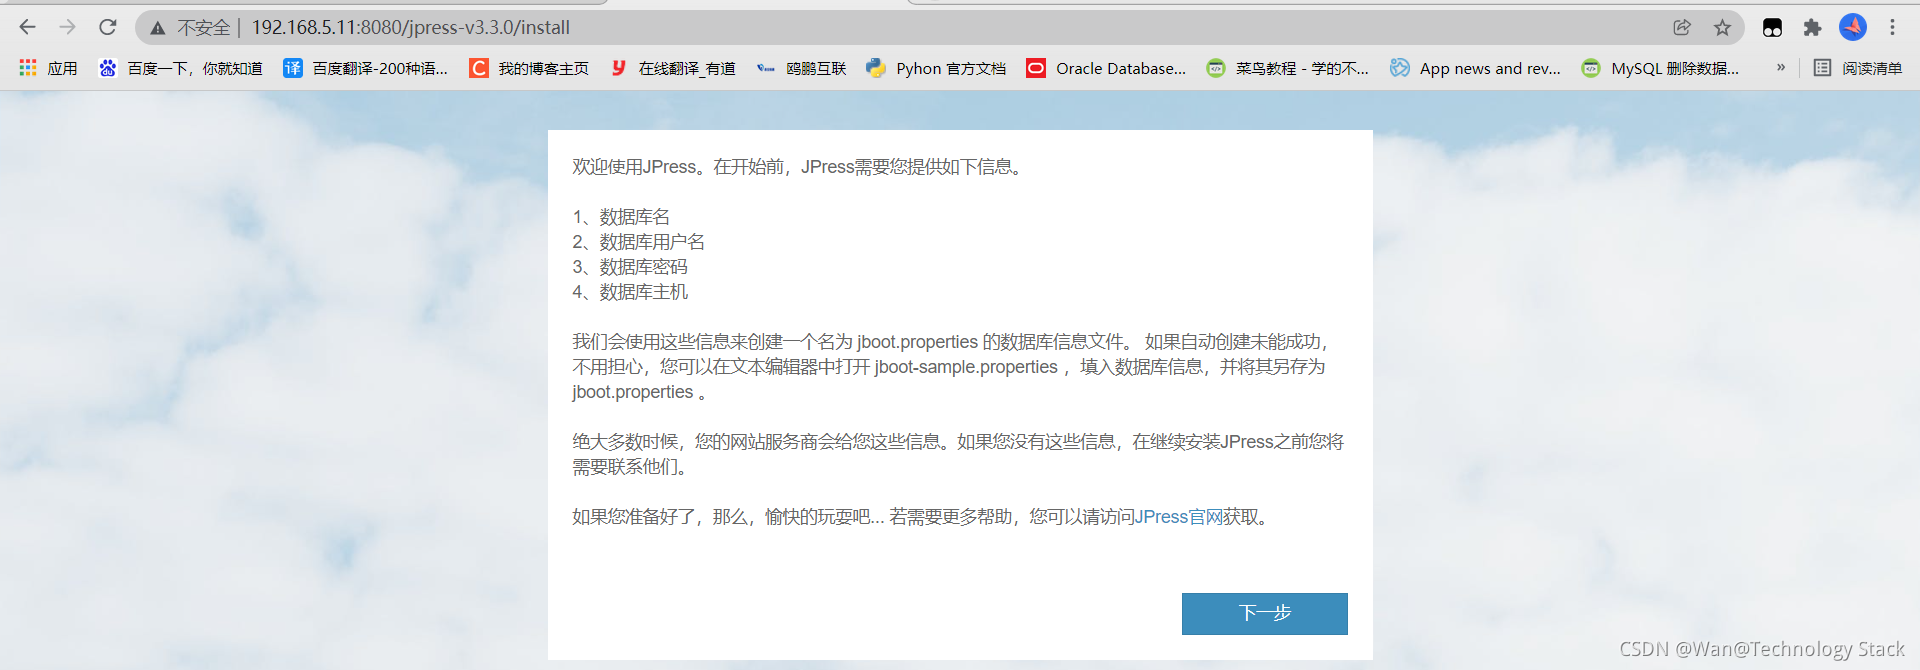
Task: Open the Extensions puzzle menu
Action: [1812, 28]
